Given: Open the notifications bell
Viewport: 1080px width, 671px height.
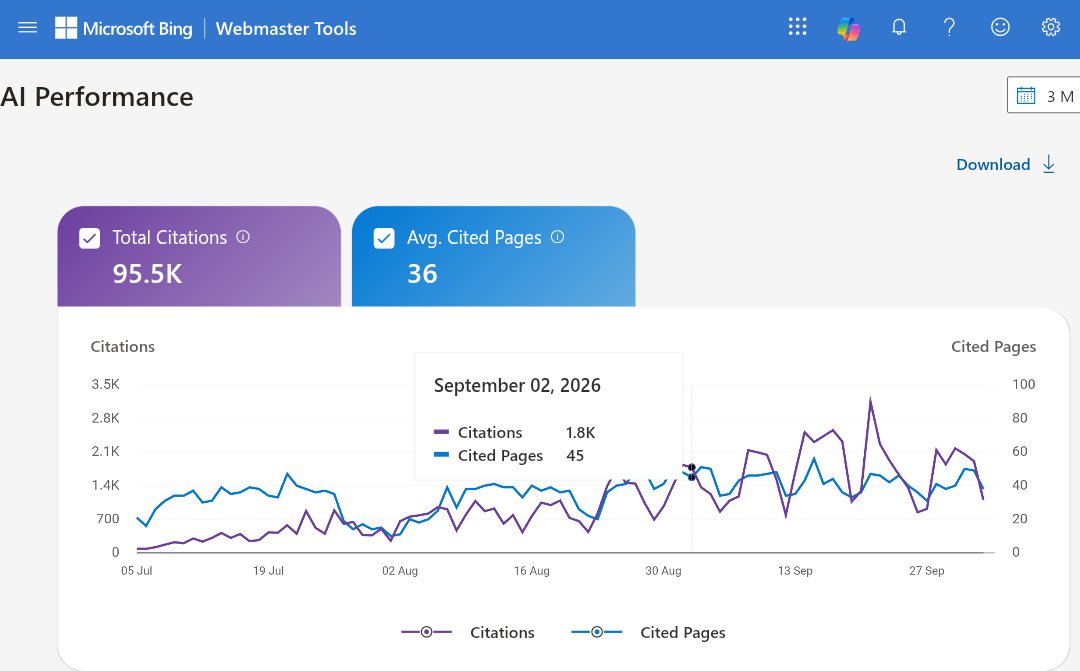Looking at the screenshot, I should pyautogui.click(x=899, y=27).
